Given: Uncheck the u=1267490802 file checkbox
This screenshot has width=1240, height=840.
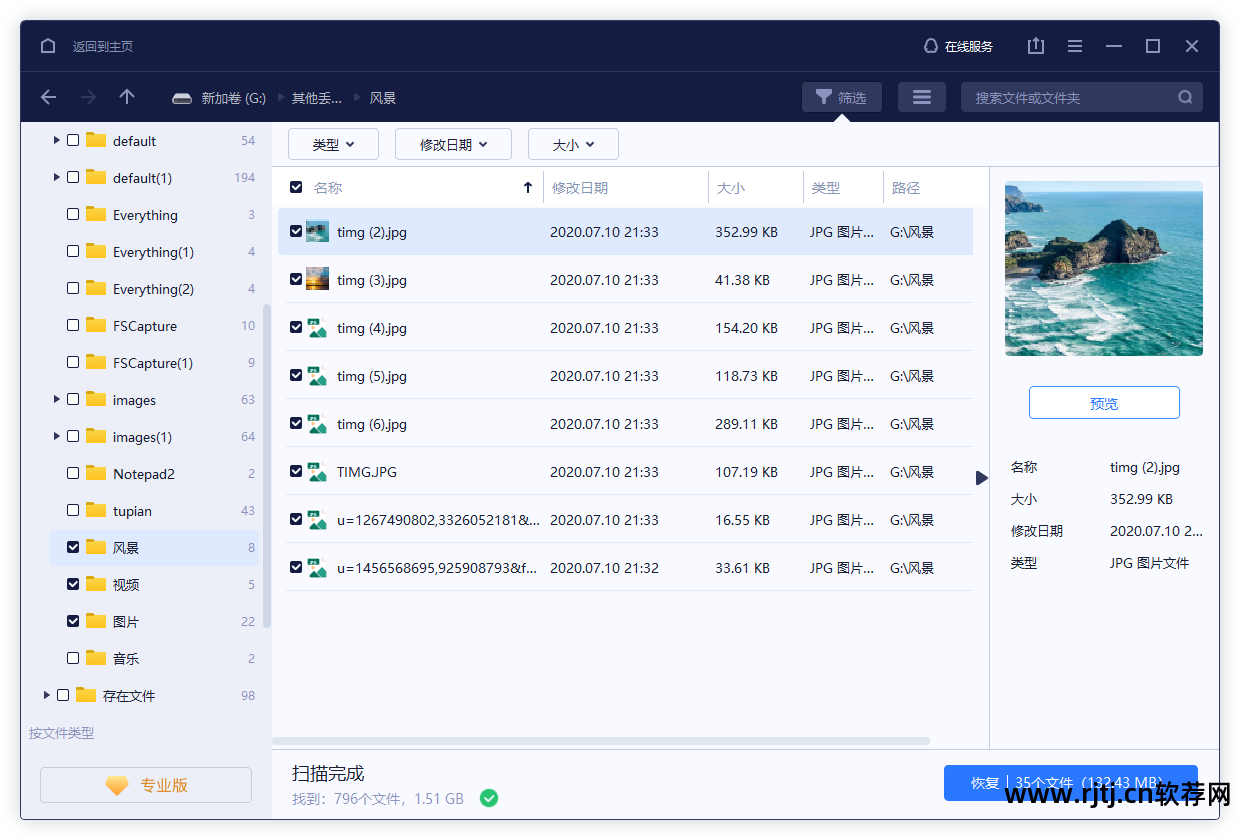Looking at the screenshot, I should pyautogui.click(x=296, y=519).
